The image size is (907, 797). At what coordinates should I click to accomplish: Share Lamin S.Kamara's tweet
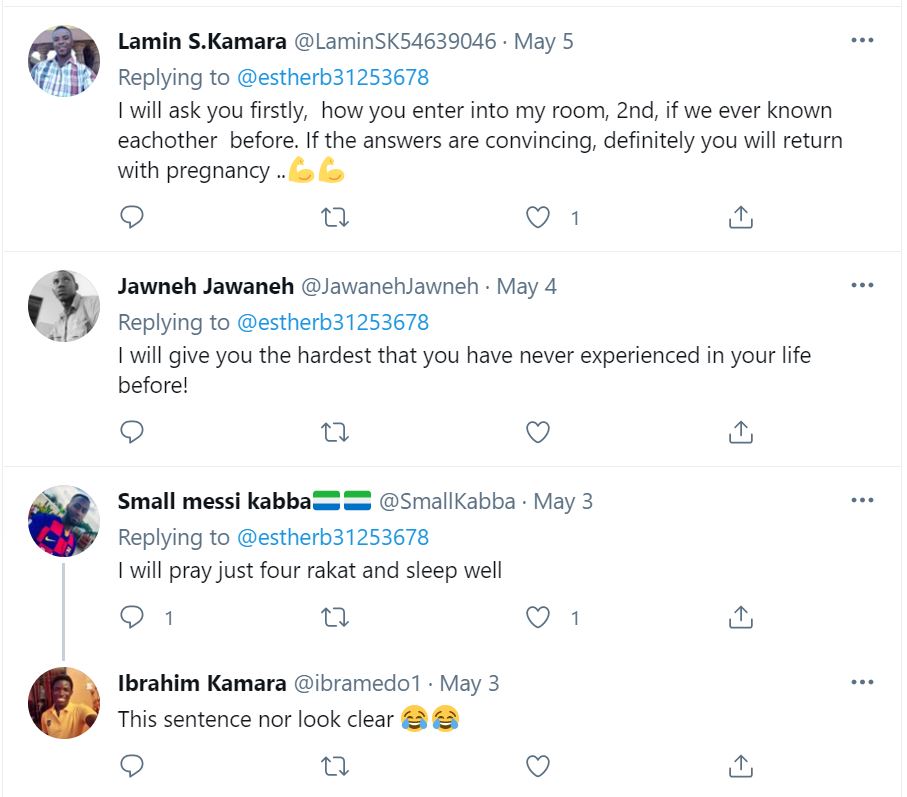click(740, 217)
